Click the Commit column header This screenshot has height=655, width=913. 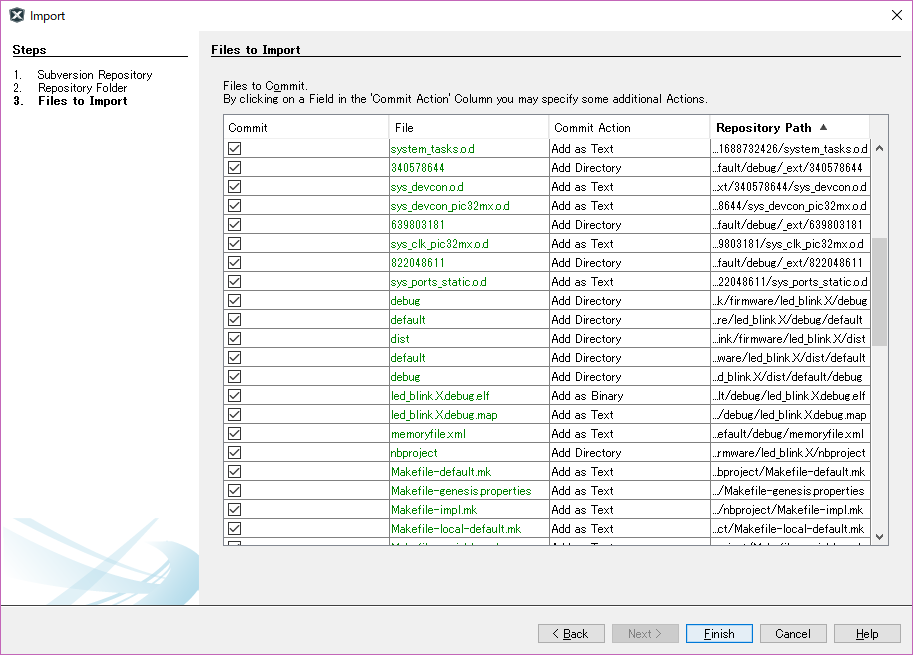pos(306,128)
